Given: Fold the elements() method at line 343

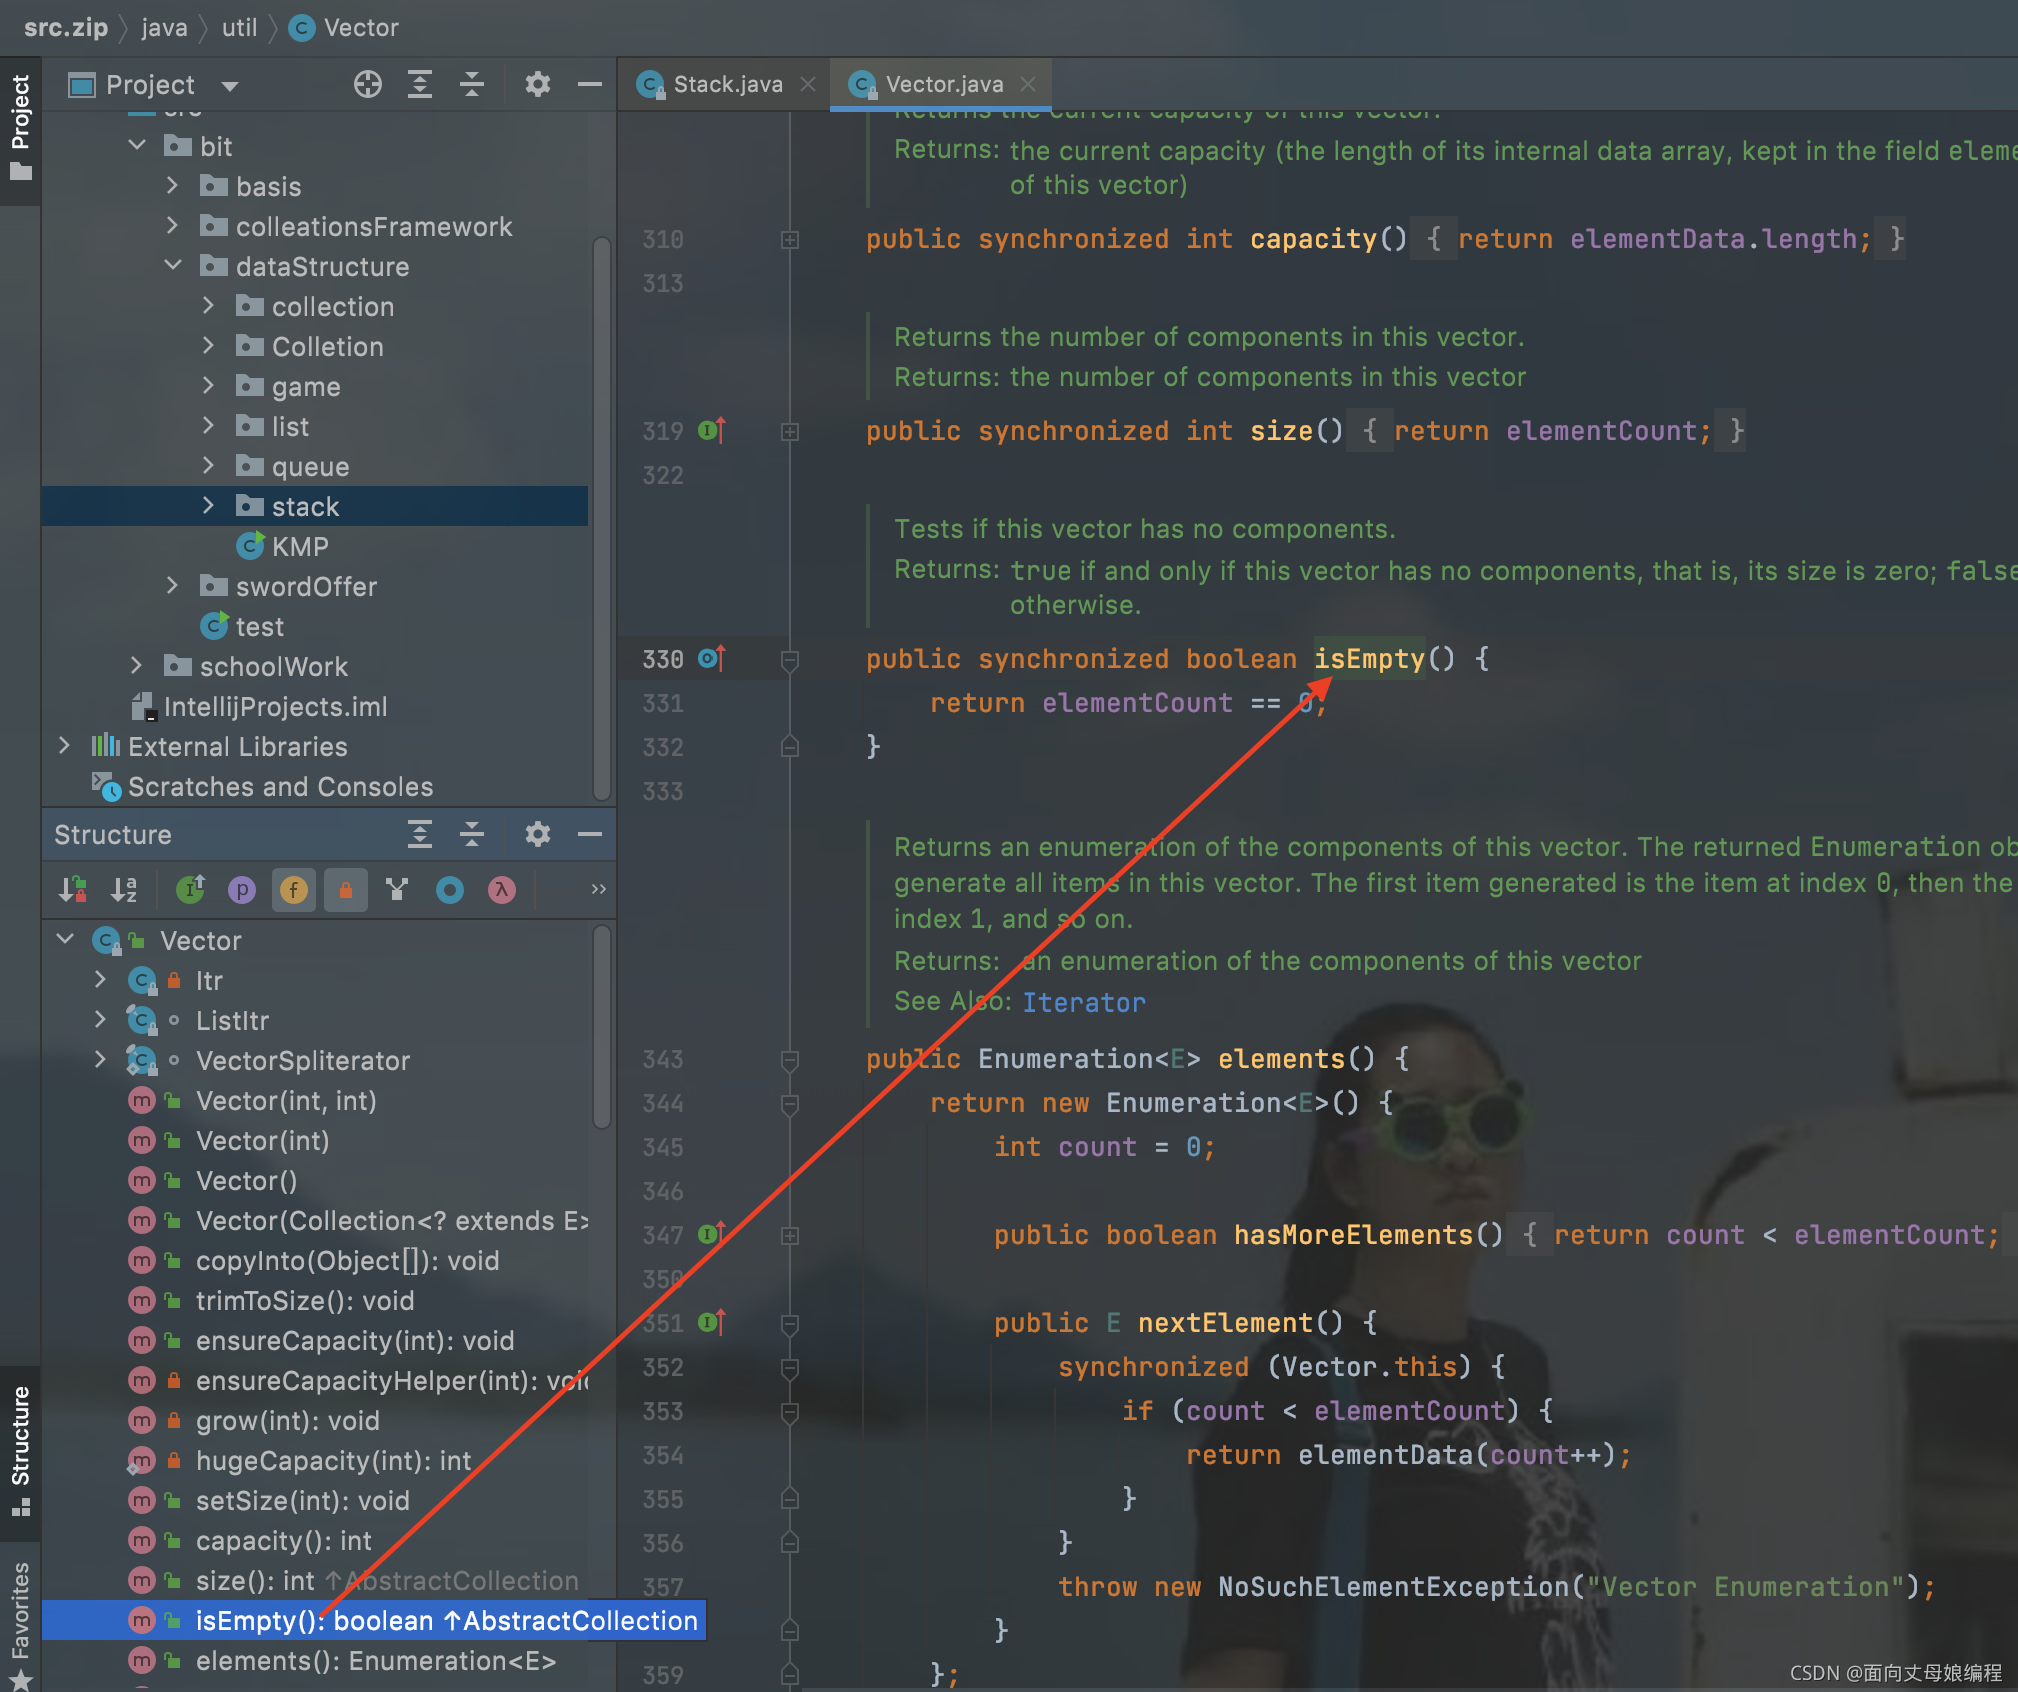Looking at the screenshot, I should [x=790, y=1060].
